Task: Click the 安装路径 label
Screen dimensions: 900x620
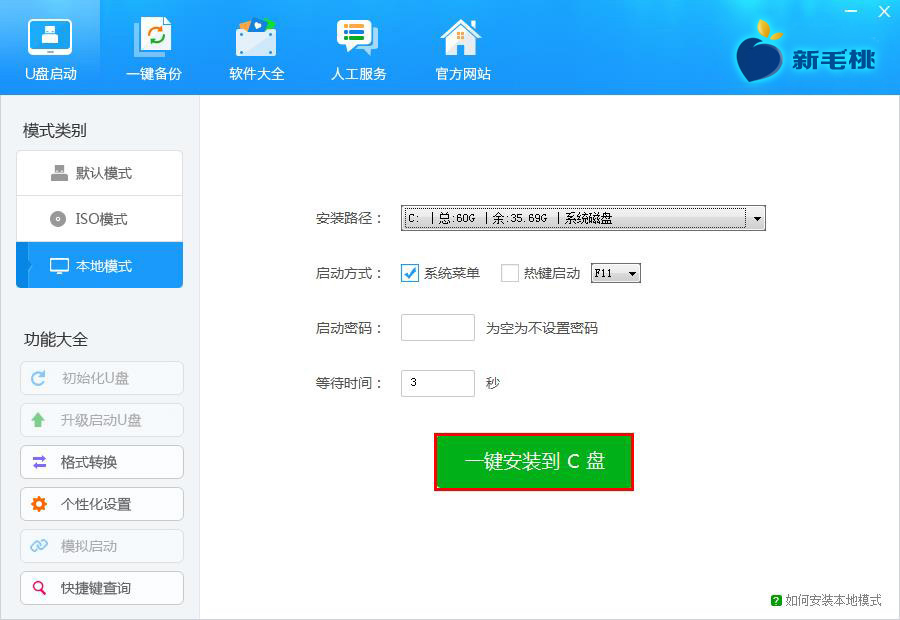Action: click(348, 218)
